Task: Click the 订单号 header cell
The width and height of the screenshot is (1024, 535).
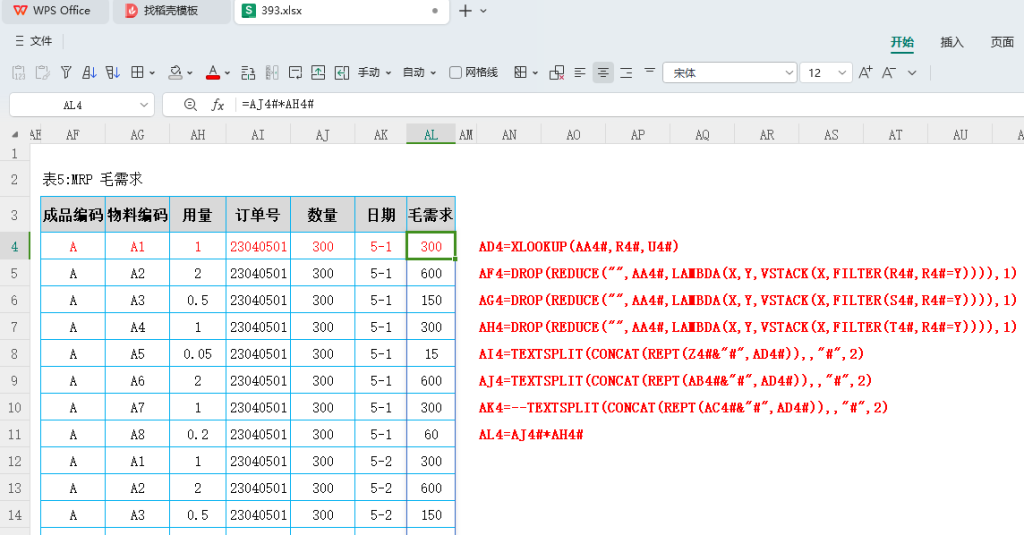Action: pyautogui.click(x=258, y=215)
